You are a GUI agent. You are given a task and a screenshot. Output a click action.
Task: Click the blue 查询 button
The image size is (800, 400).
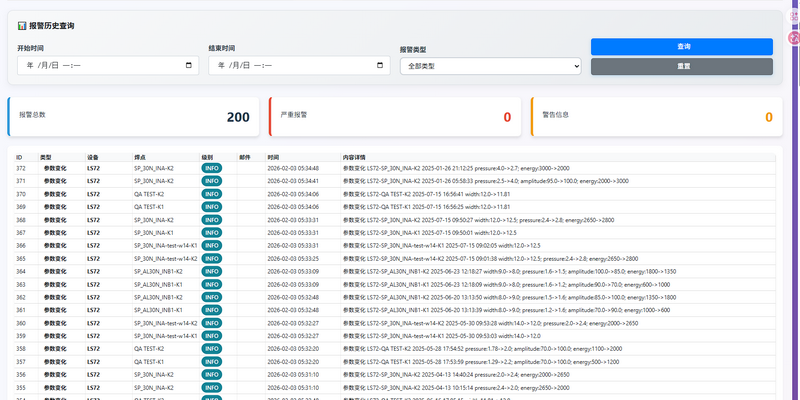pos(682,46)
